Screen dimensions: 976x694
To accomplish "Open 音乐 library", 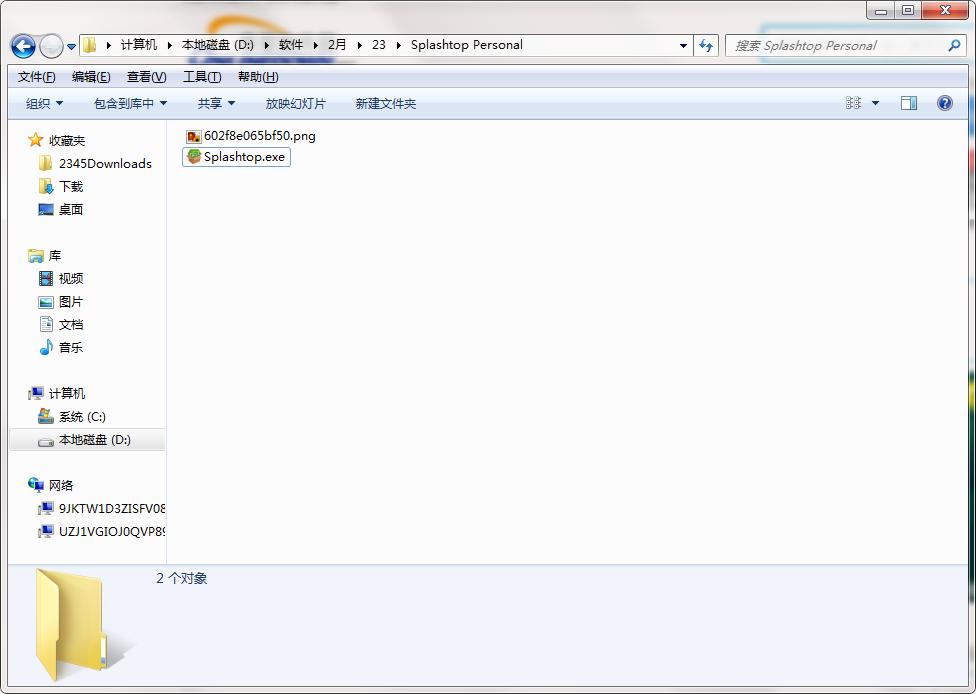I will pos(71,347).
